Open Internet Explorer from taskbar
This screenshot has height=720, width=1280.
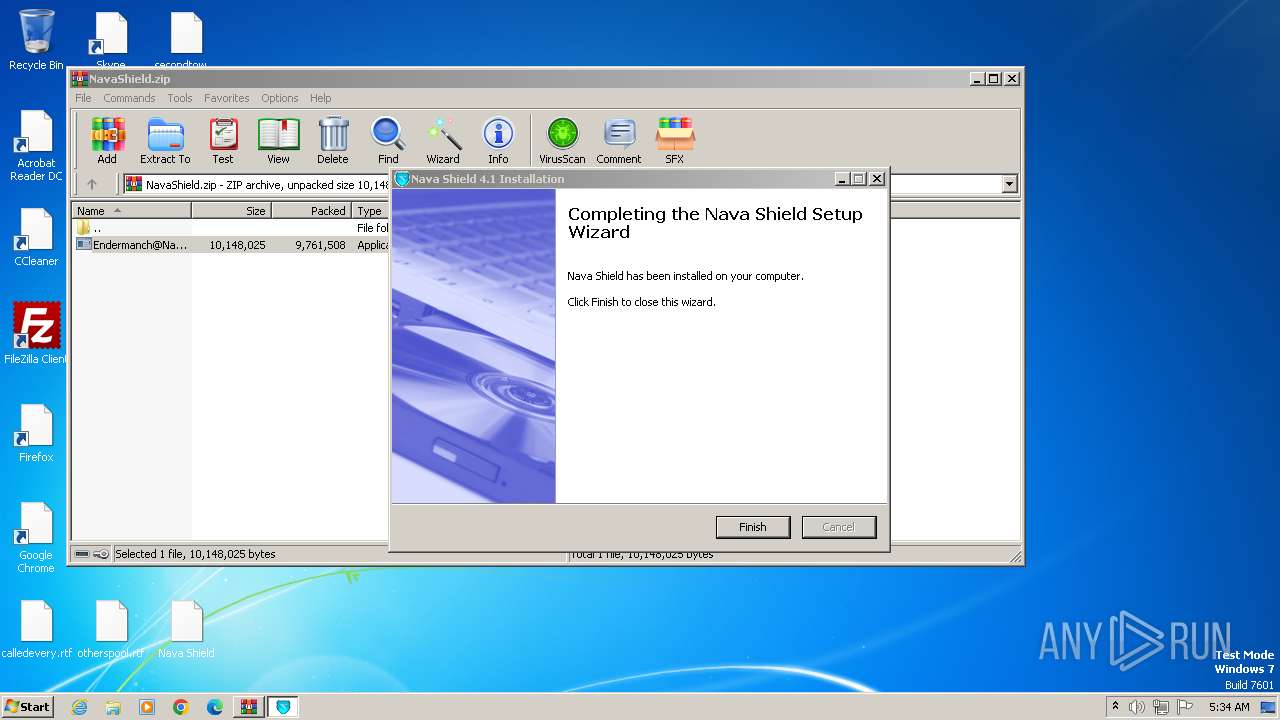pos(80,707)
